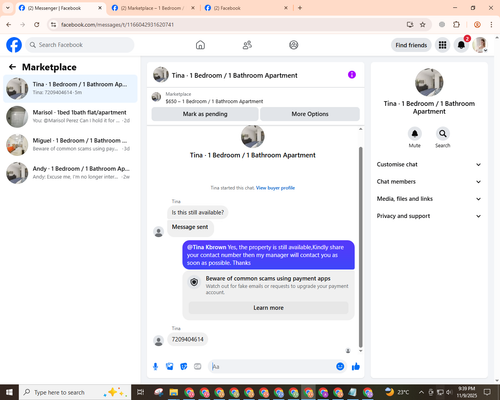Reload the page in browser
This screenshot has height=400, width=500.
pyautogui.click(x=37, y=25)
